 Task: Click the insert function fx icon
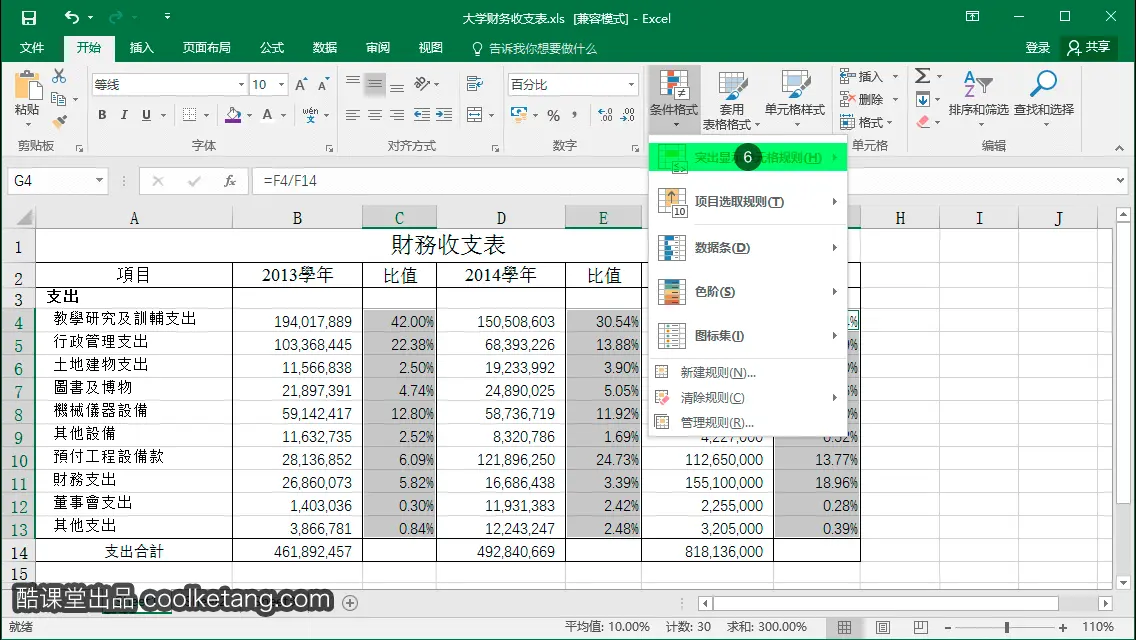(230, 180)
